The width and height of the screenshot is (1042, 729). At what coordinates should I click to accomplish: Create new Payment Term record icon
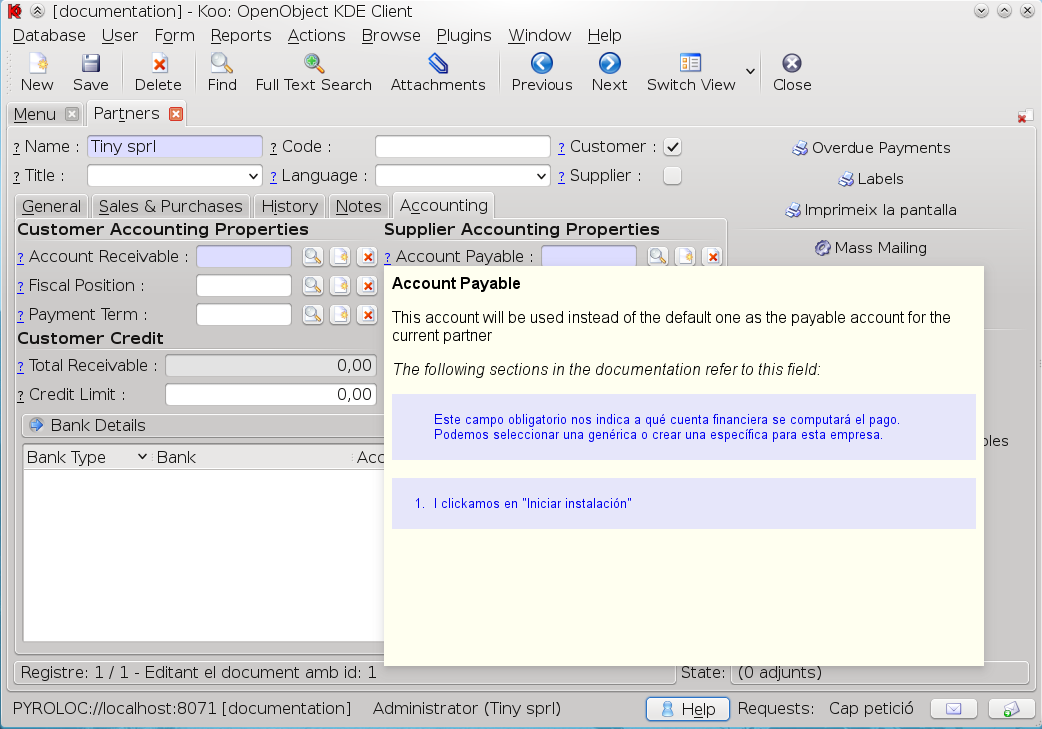[340, 314]
